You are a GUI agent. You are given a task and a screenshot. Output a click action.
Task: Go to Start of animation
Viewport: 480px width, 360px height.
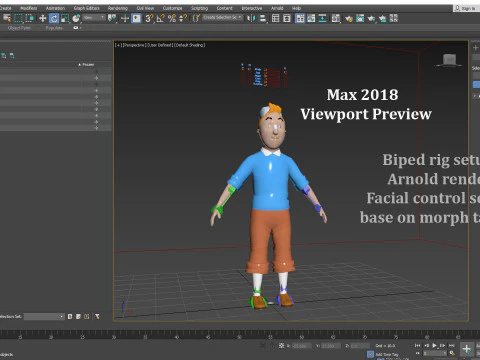[x=417, y=345]
